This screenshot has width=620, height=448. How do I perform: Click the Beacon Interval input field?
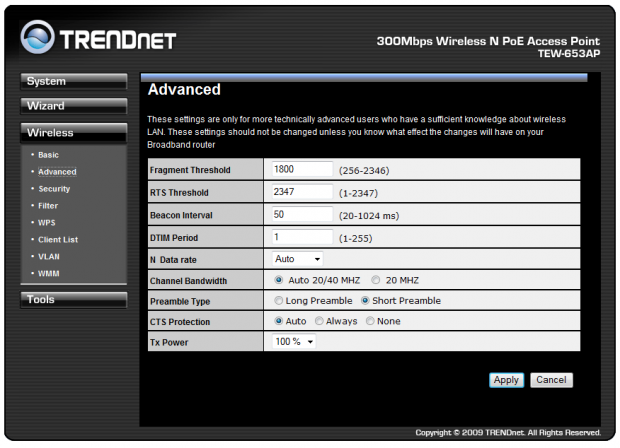[x=302, y=215]
